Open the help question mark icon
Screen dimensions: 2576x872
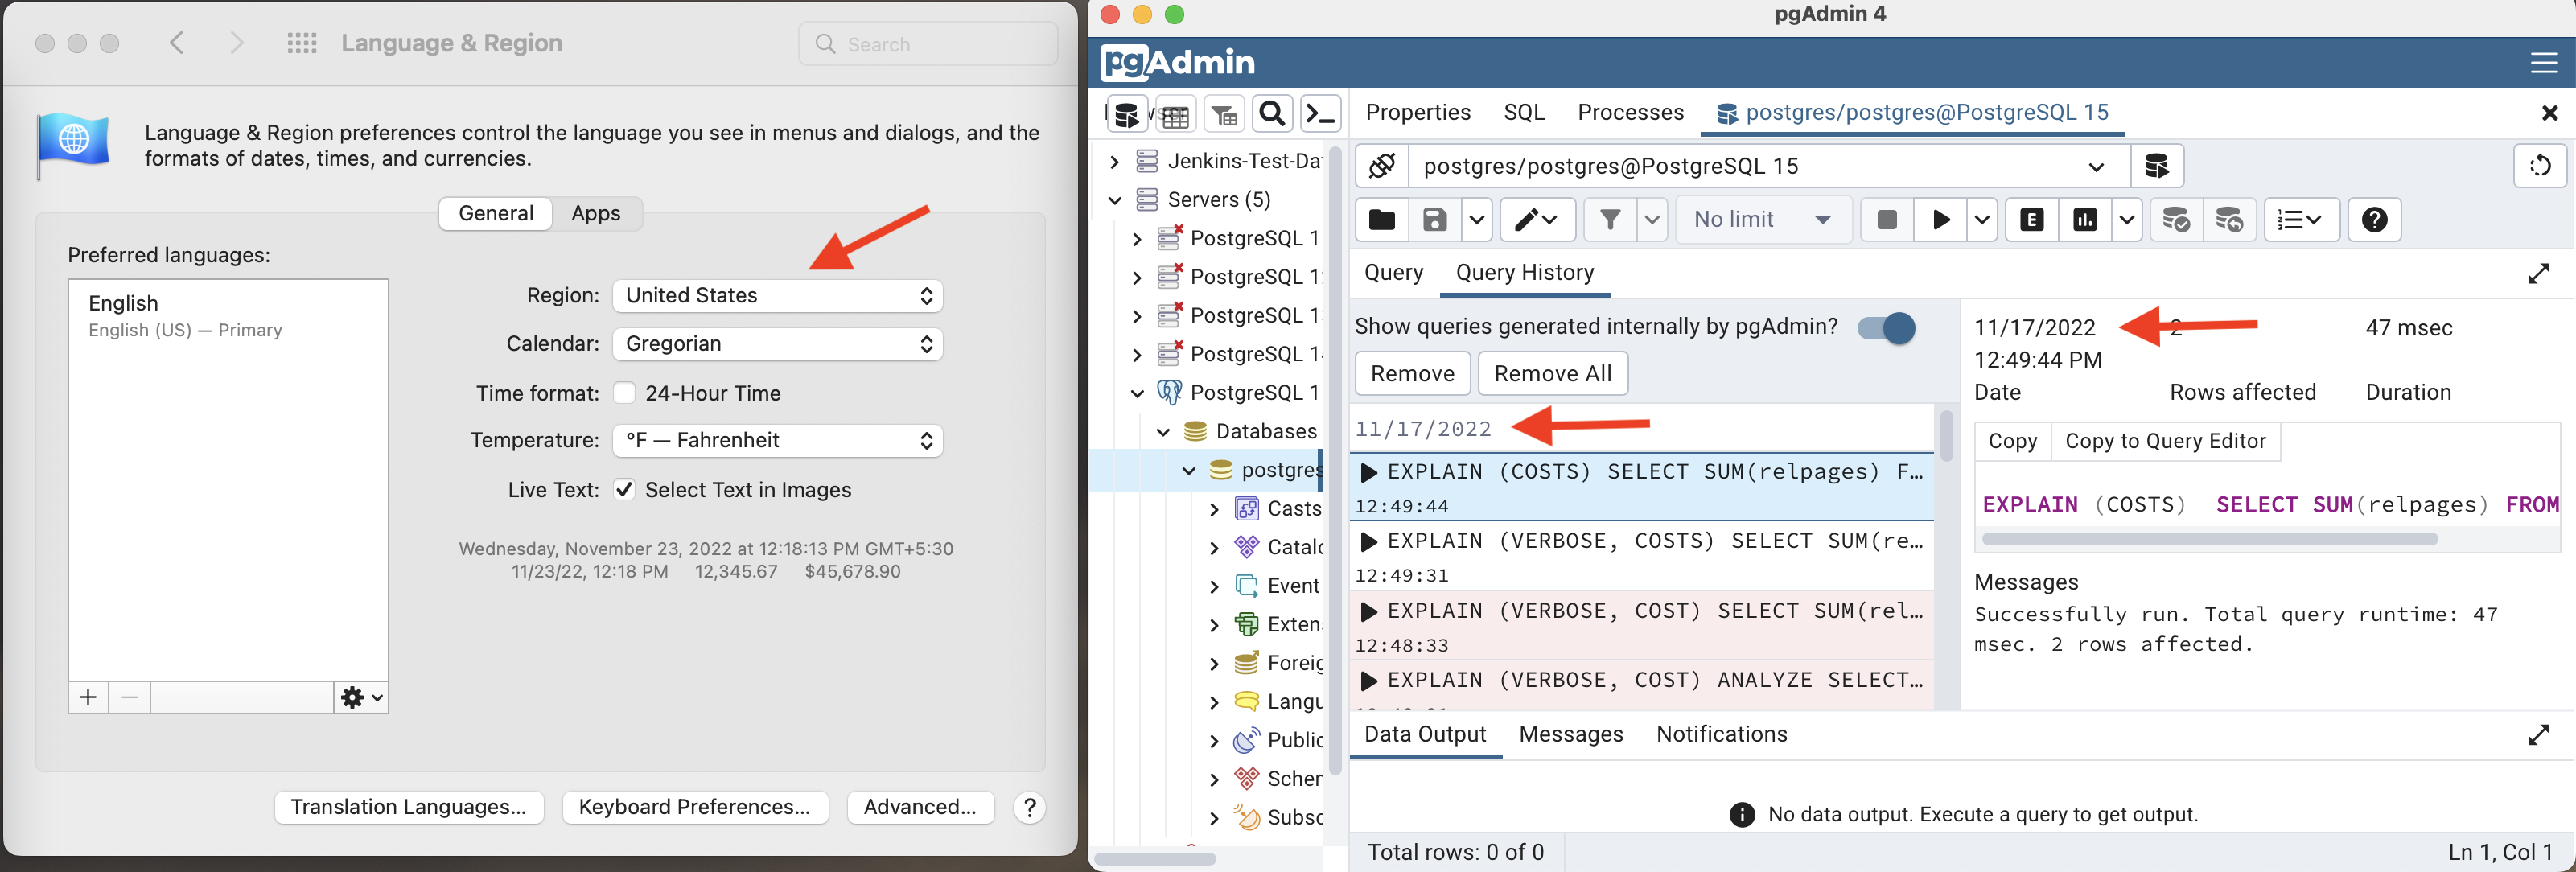[2376, 220]
